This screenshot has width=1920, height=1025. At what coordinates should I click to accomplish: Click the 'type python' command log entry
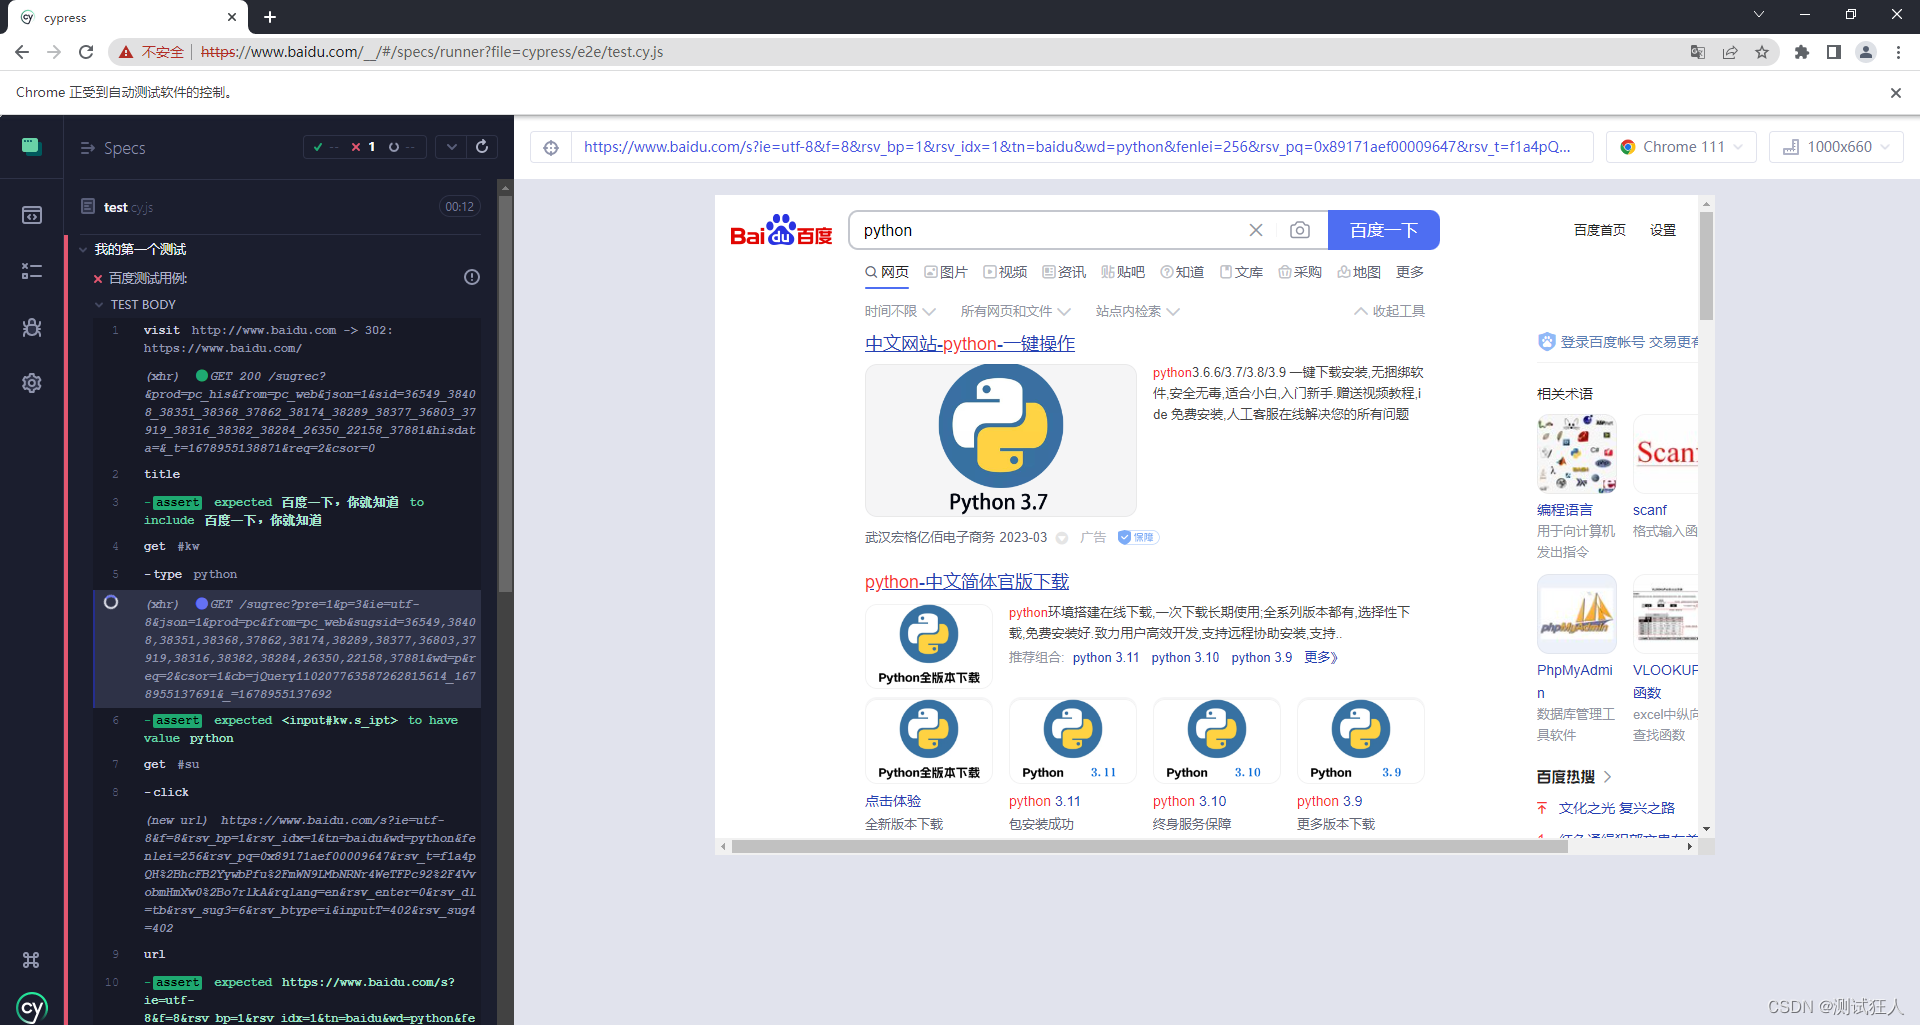point(287,574)
